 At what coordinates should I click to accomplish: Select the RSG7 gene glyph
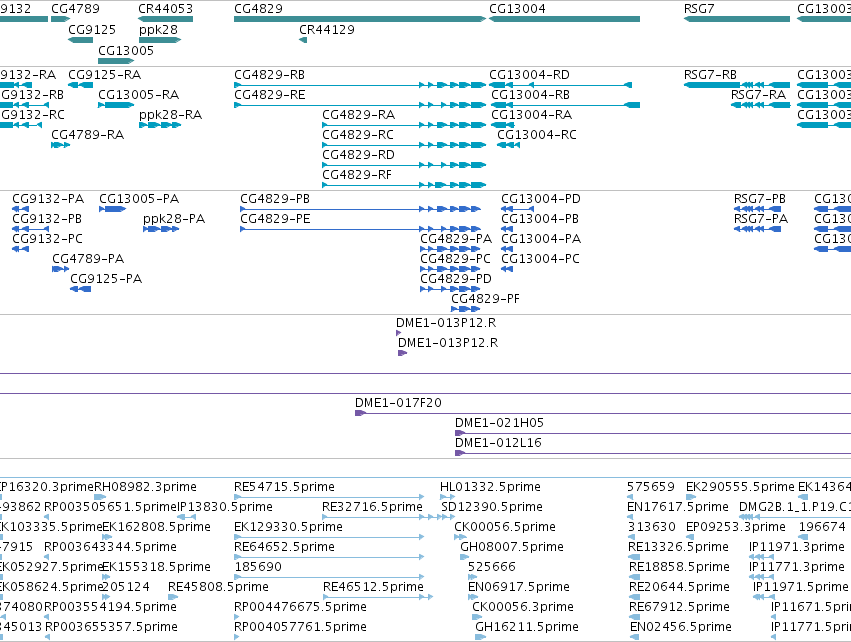coord(736,19)
